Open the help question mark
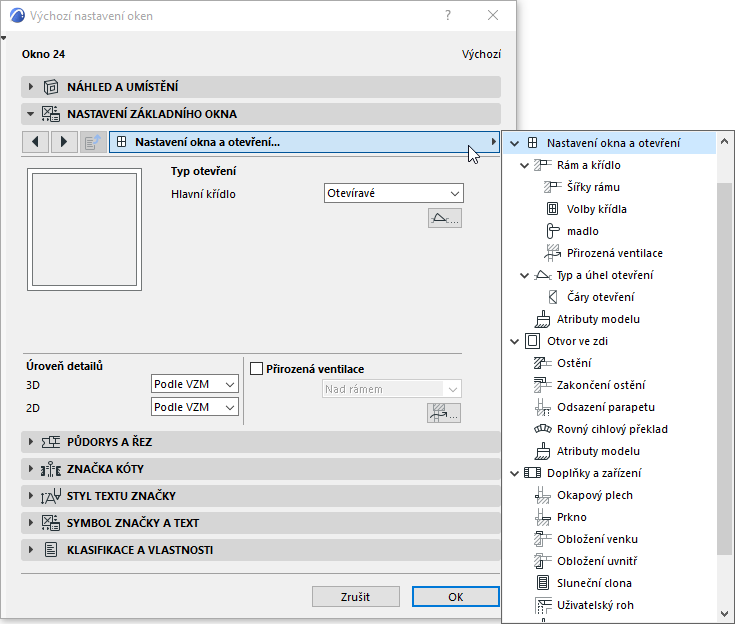This screenshot has width=735, height=624. point(448,15)
